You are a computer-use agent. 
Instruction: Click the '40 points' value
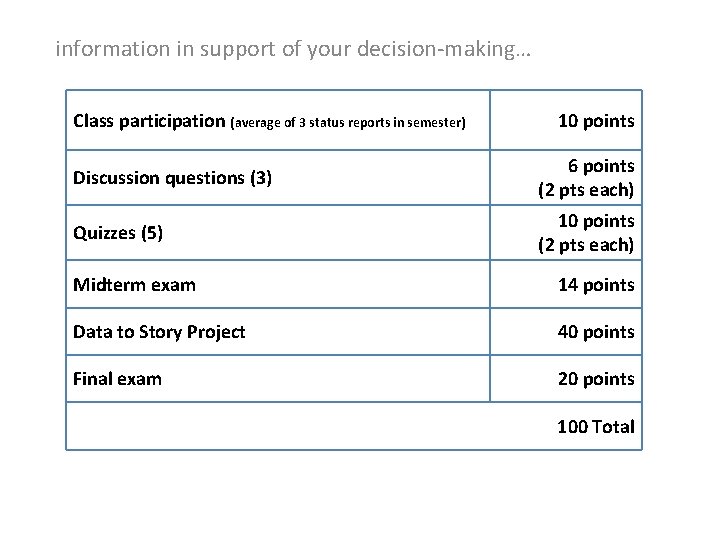(x=596, y=332)
